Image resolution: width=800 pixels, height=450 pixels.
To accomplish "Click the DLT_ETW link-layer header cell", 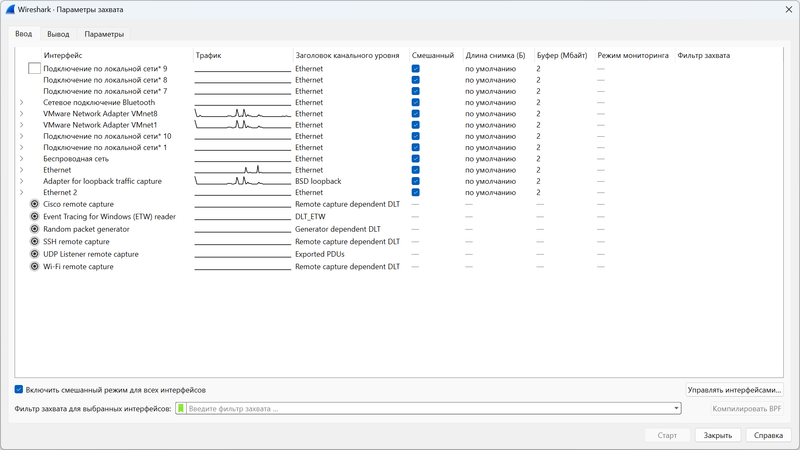I will click(310, 217).
